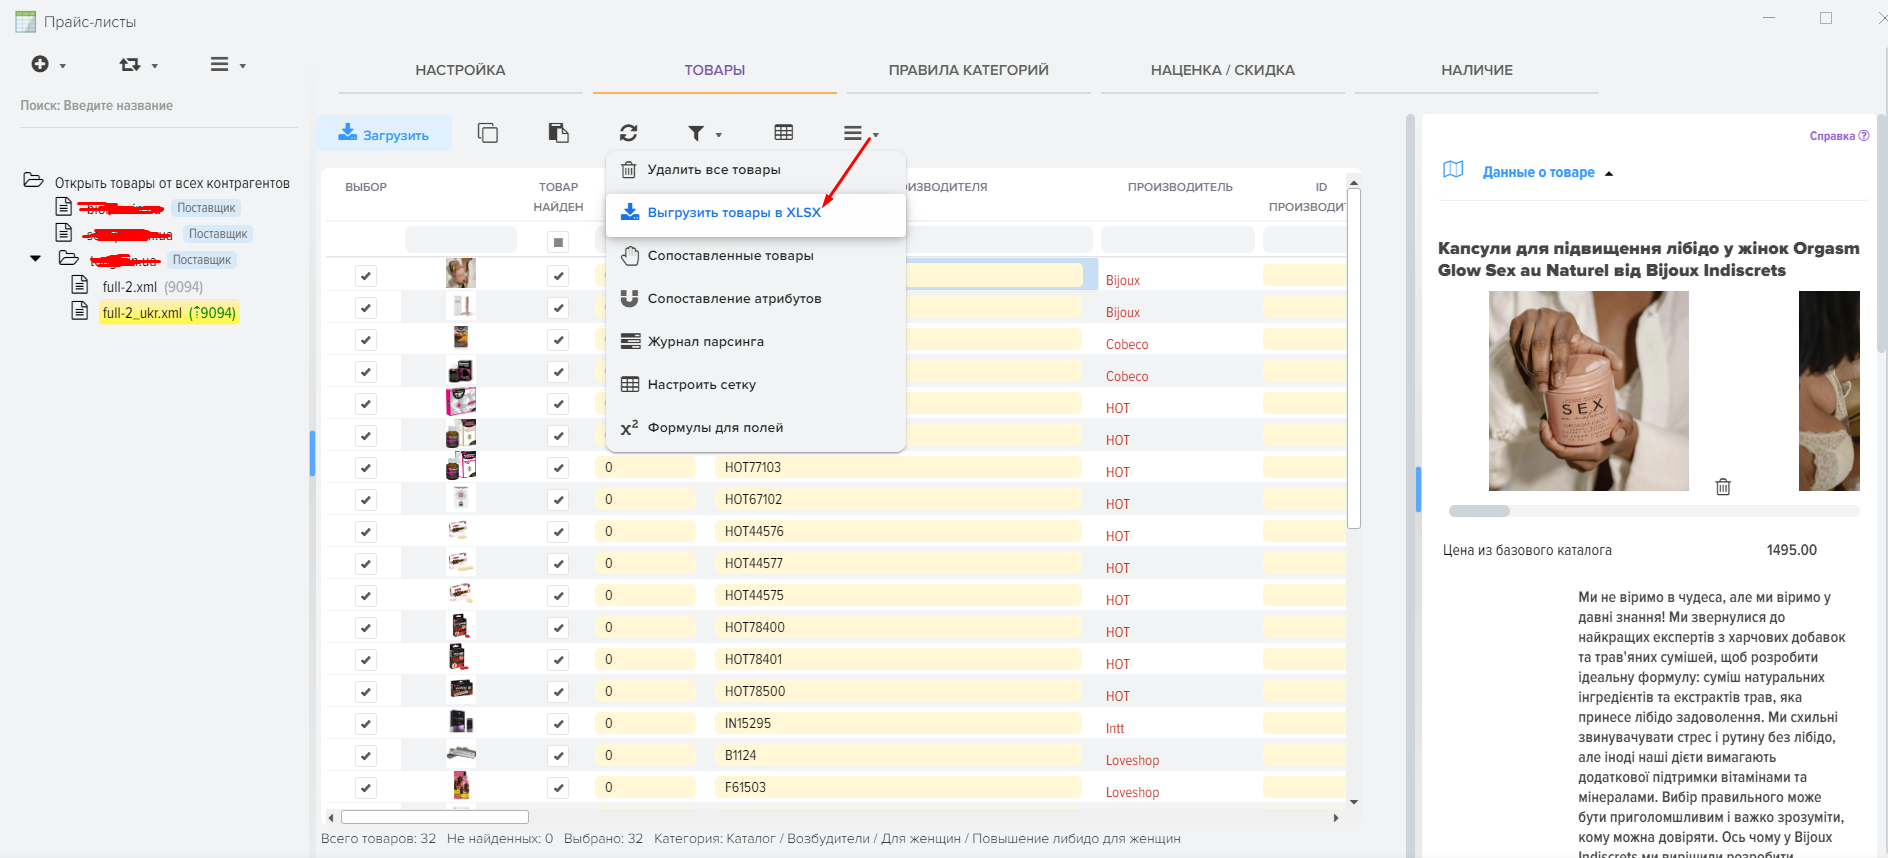This screenshot has height=858, width=1888.
Task: Select full-2.xml in the tree
Action: click(152, 287)
